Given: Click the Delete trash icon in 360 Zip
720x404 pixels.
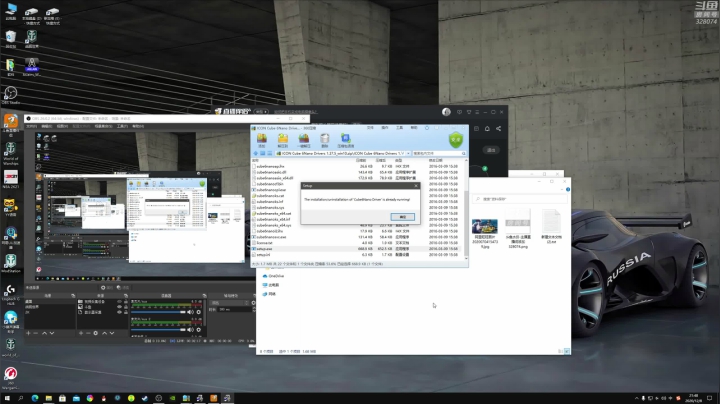Looking at the screenshot, I should point(325,140).
